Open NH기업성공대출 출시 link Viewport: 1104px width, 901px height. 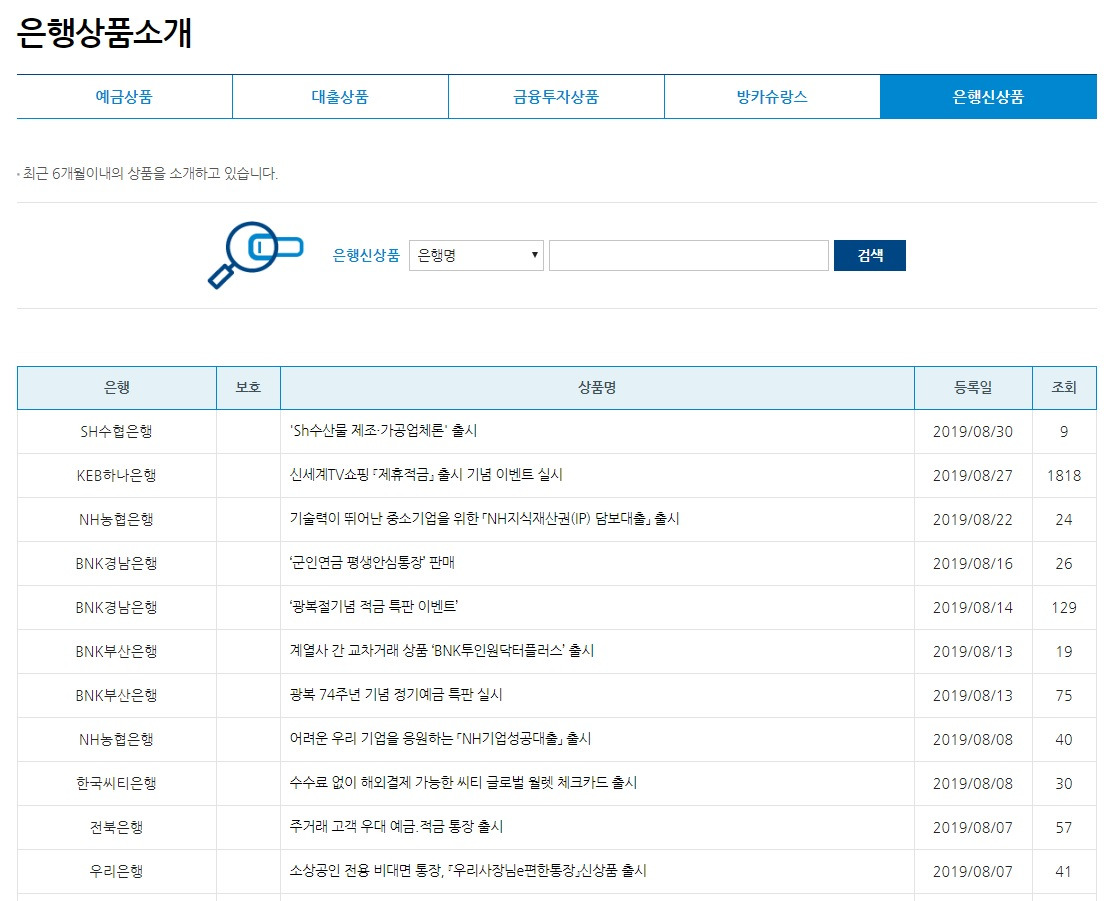441,739
